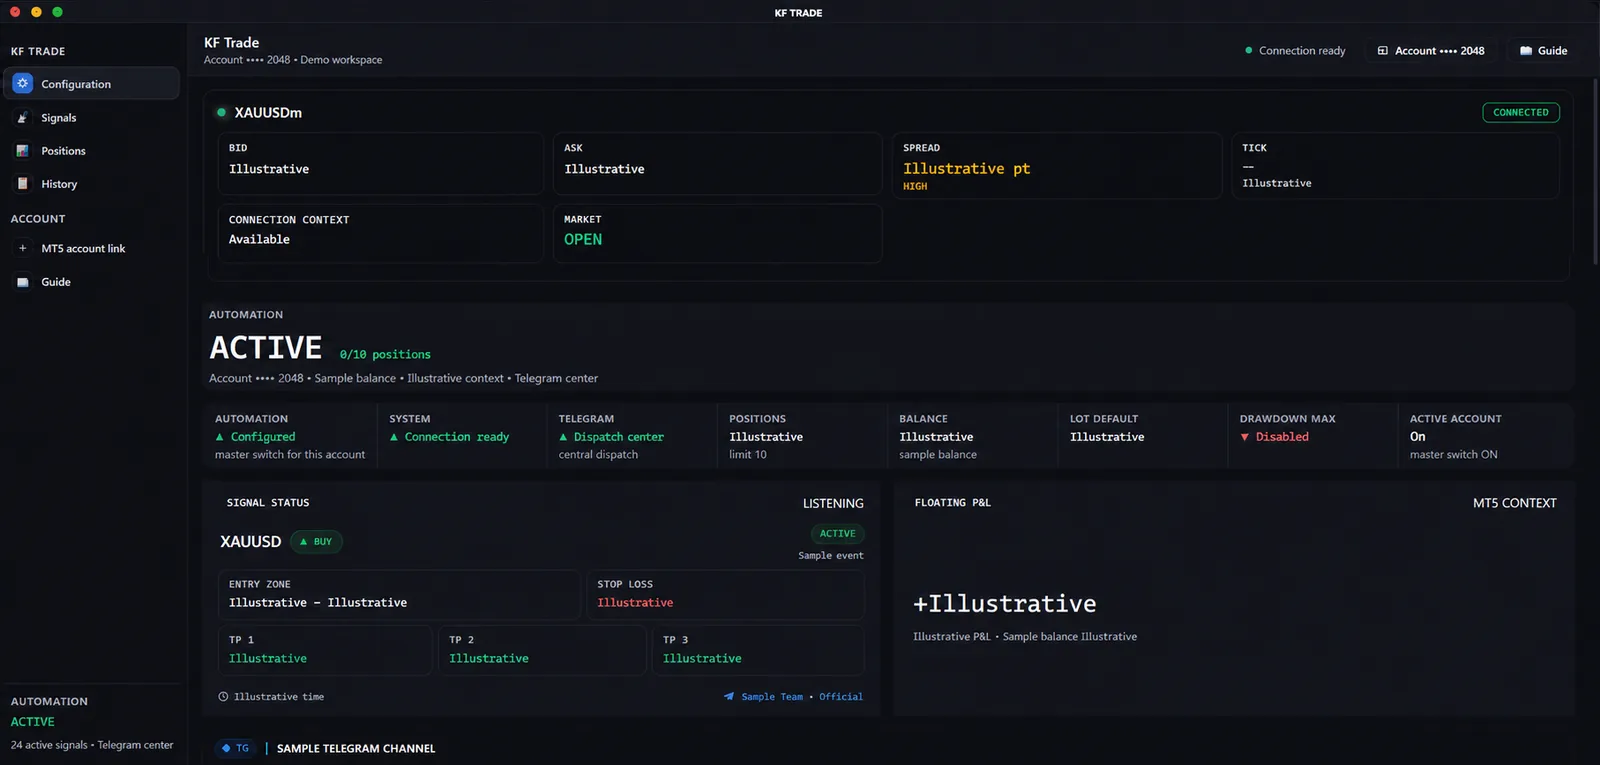Click the Stop Loss value box
The height and width of the screenshot is (765, 1600).
click(x=725, y=595)
